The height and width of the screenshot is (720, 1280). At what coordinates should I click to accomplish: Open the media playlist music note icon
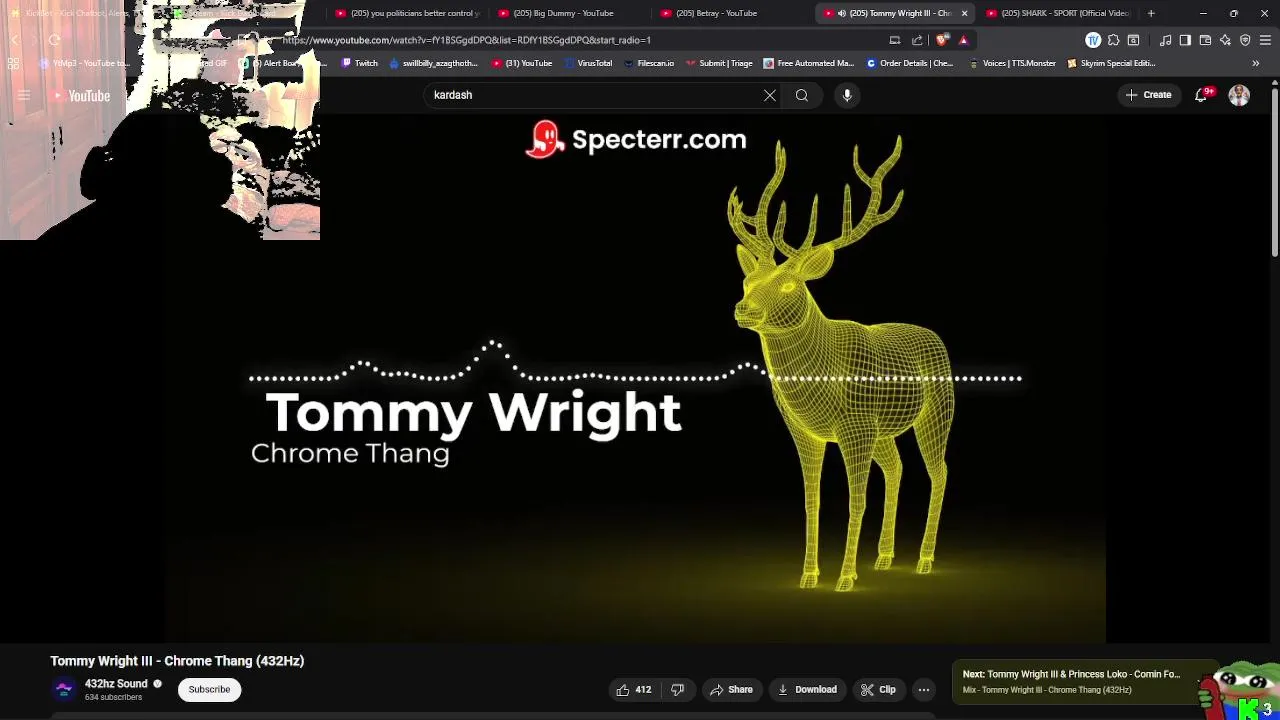coord(1165,40)
